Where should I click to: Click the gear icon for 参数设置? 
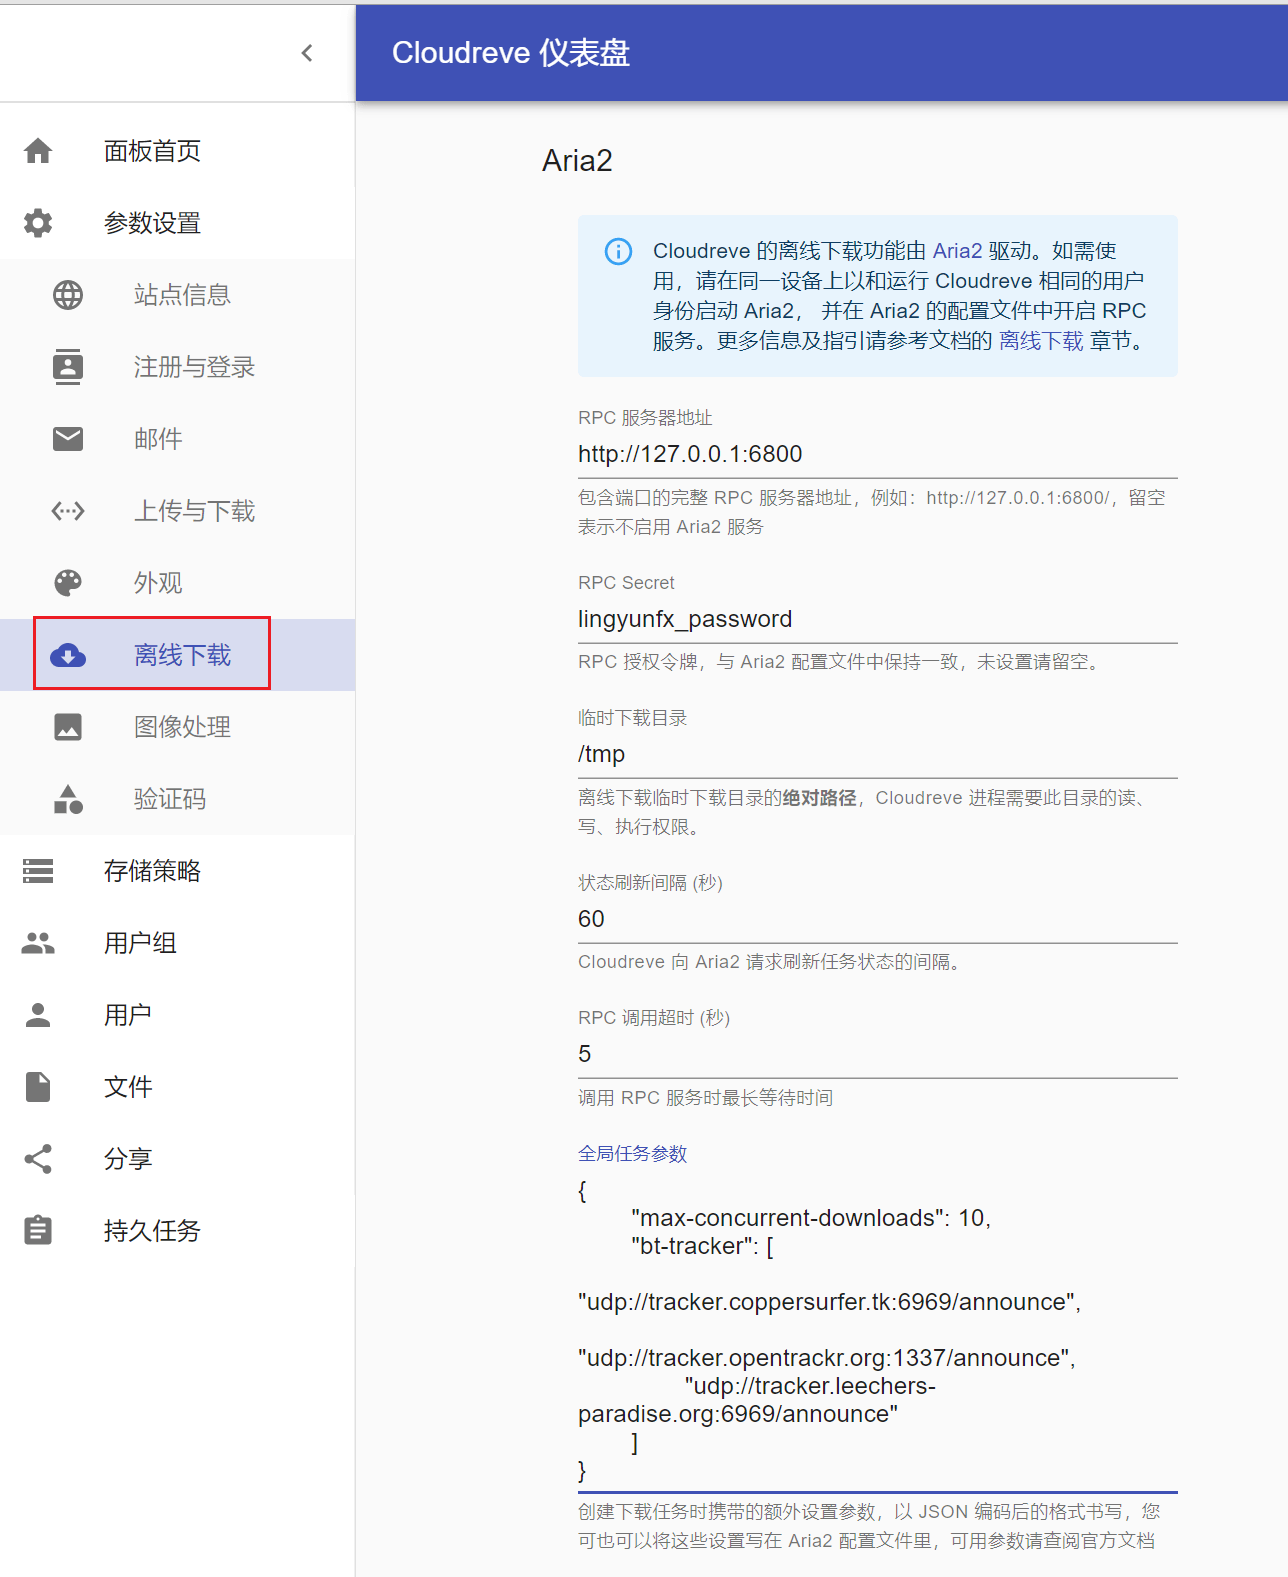tap(38, 223)
